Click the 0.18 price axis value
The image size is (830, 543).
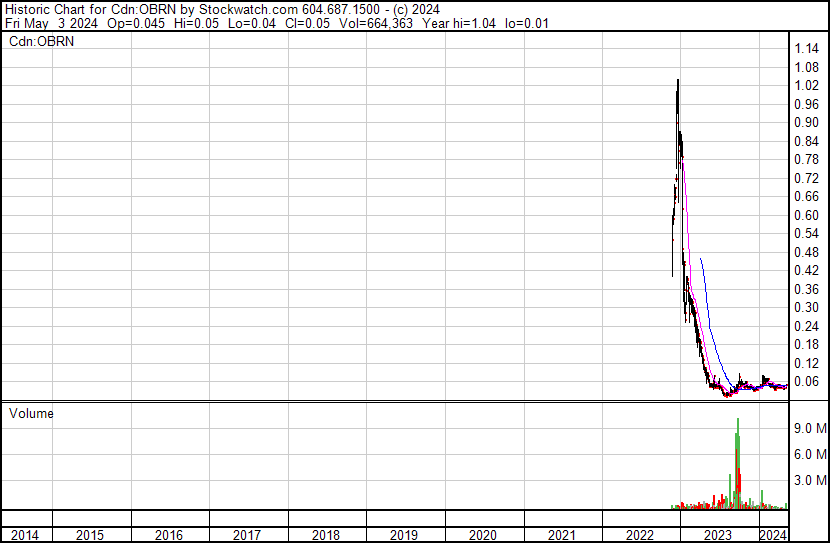(x=807, y=345)
